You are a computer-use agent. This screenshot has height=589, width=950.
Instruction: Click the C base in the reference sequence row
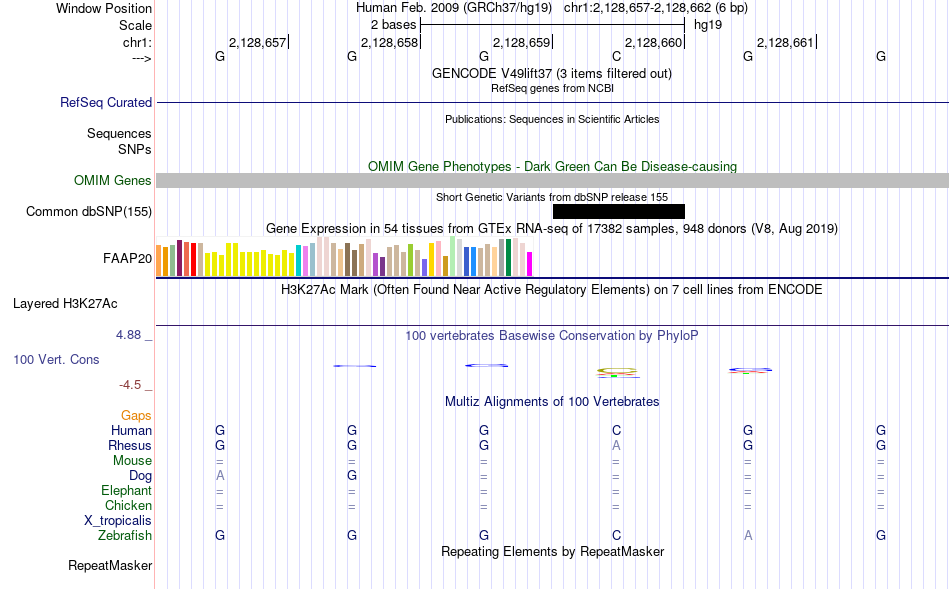pyautogui.click(x=616, y=56)
